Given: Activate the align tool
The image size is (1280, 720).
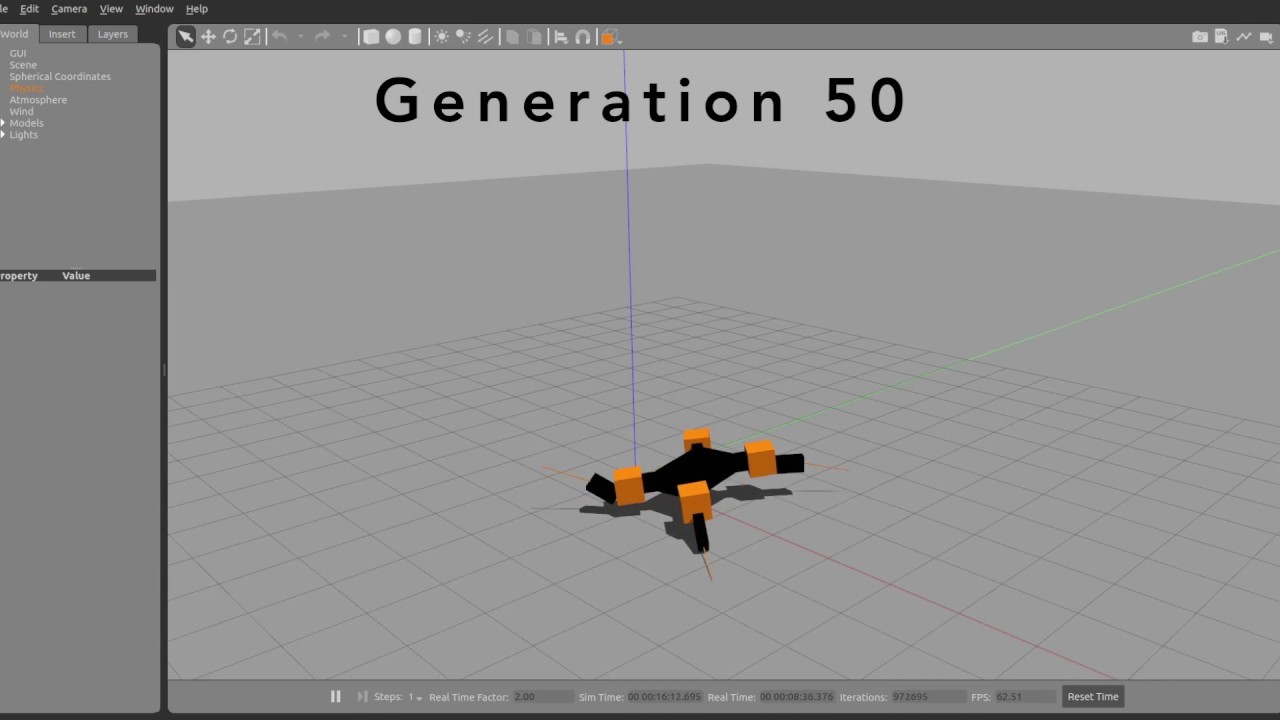Looking at the screenshot, I should coord(560,37).
